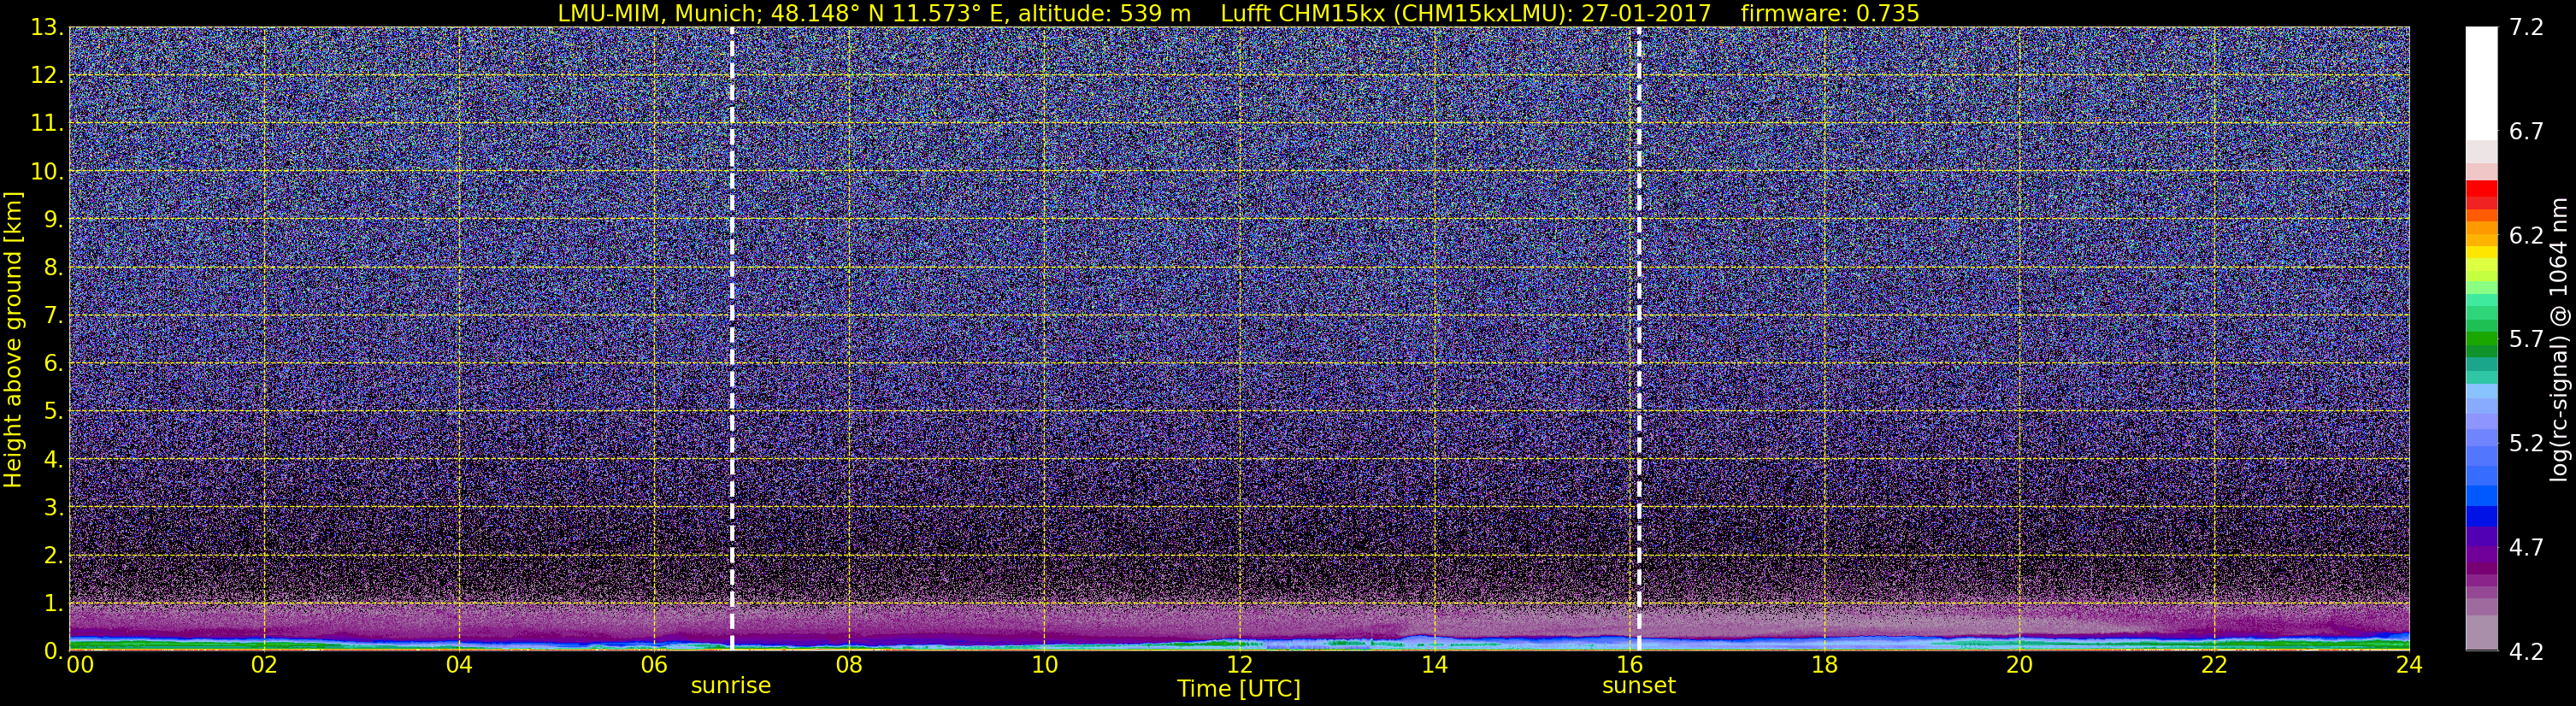2576x706 pixels.
Task: Click the white dashed sunset marker line
Action: (x=1639, y=339)
